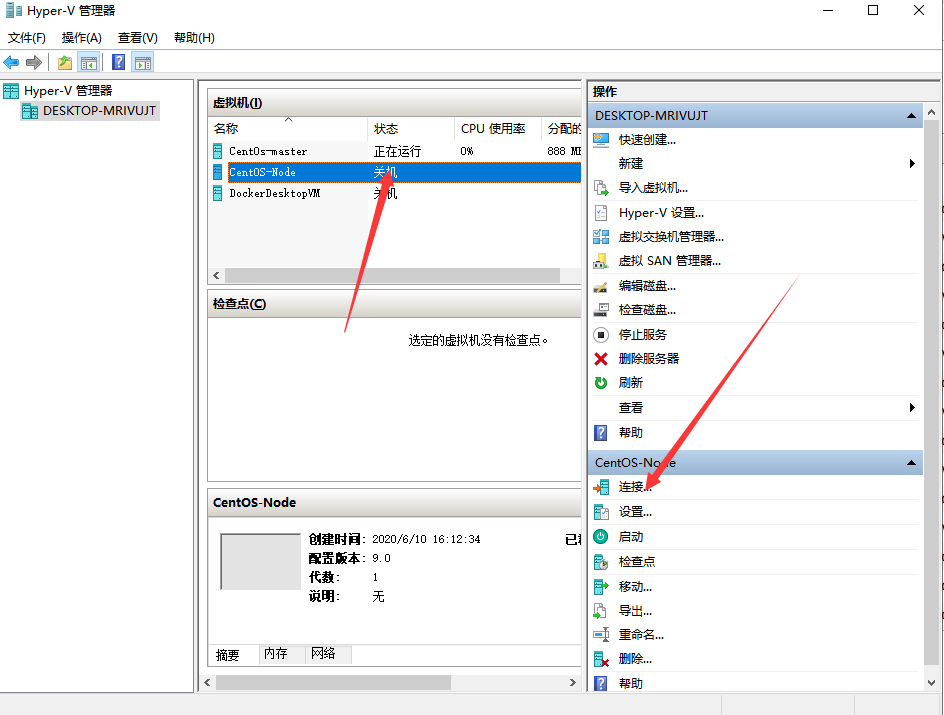Viewport: 944px width, 715px height.
Task: Open the 帮助(H) menu
Action: click(x=194, y=38)
